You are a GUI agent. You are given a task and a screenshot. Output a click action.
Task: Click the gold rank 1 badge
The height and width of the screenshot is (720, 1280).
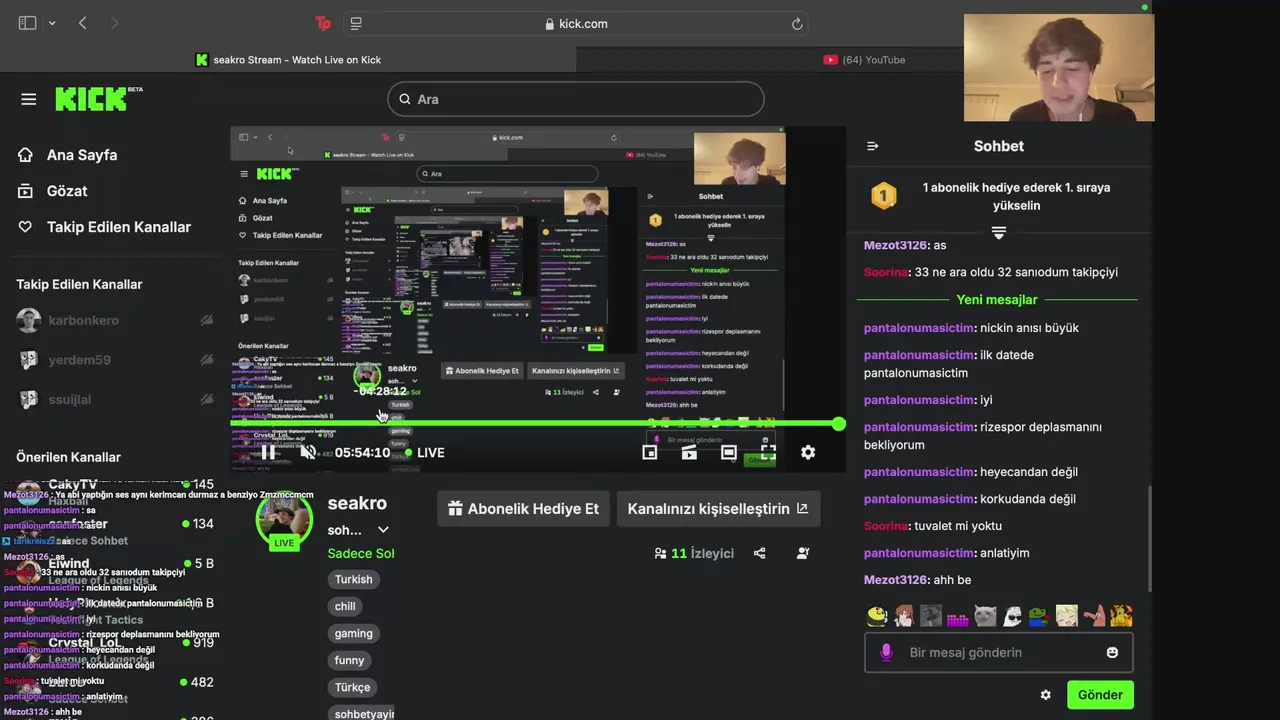click(883, 196)
